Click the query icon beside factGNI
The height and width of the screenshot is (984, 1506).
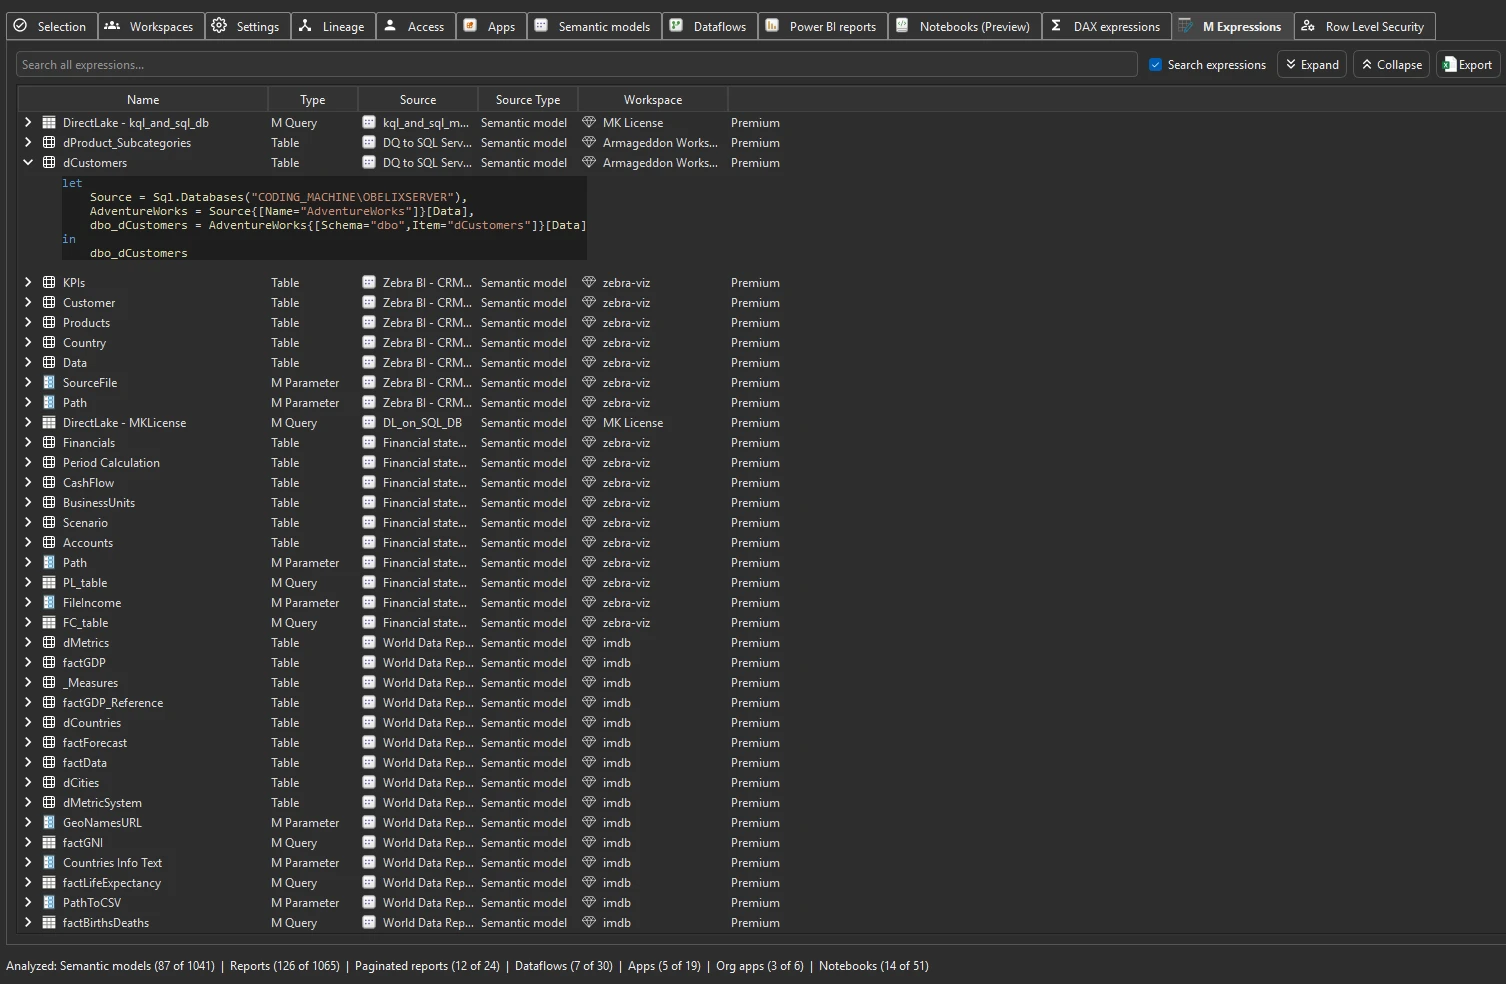click(49, 843)
